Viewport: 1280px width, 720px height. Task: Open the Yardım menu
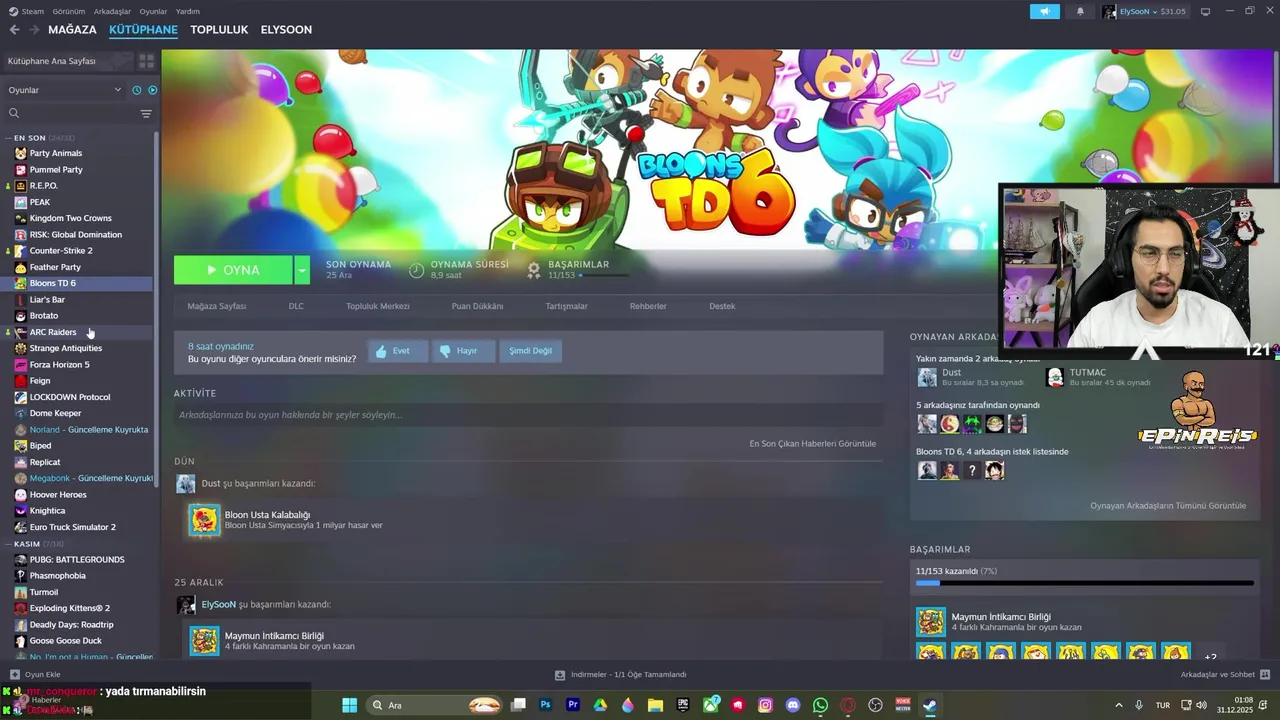tap(188, 11)
